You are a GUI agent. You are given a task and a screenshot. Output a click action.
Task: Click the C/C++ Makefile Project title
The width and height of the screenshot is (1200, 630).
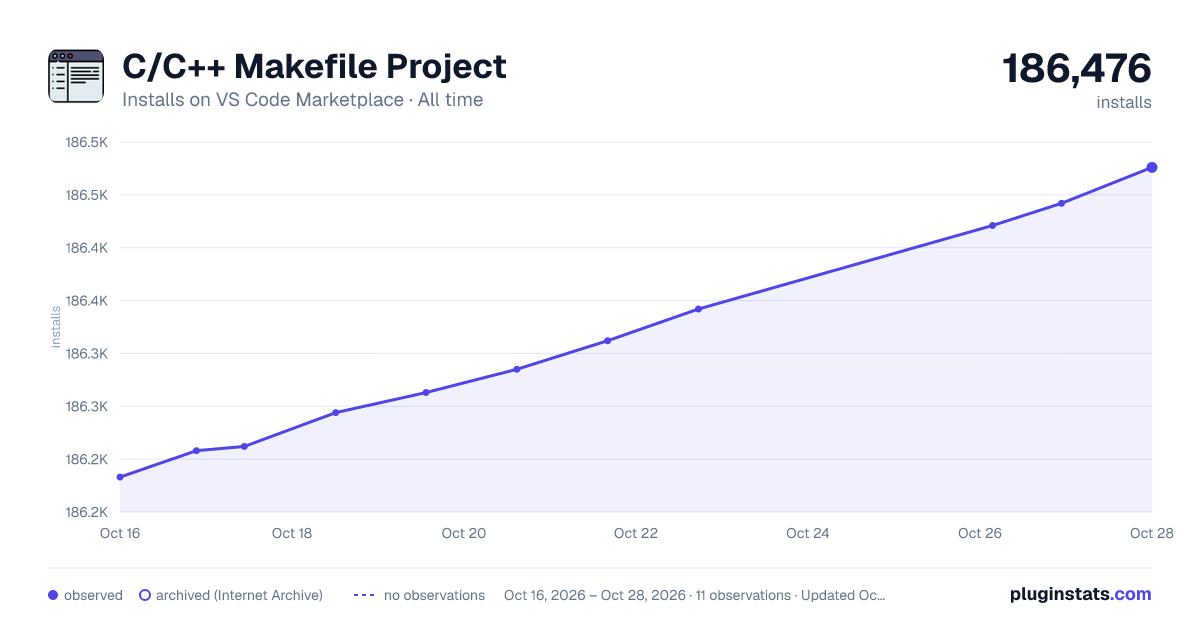(x=314, y=67)
